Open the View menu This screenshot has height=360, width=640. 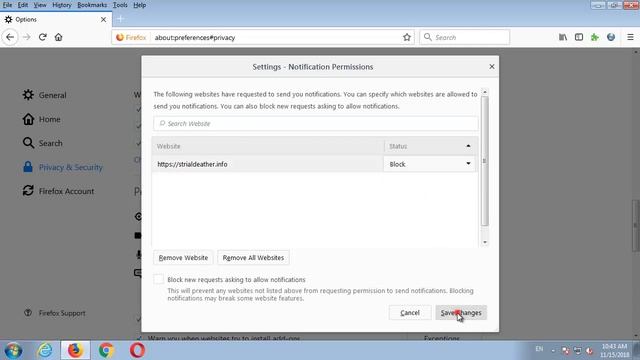point(40,5)
